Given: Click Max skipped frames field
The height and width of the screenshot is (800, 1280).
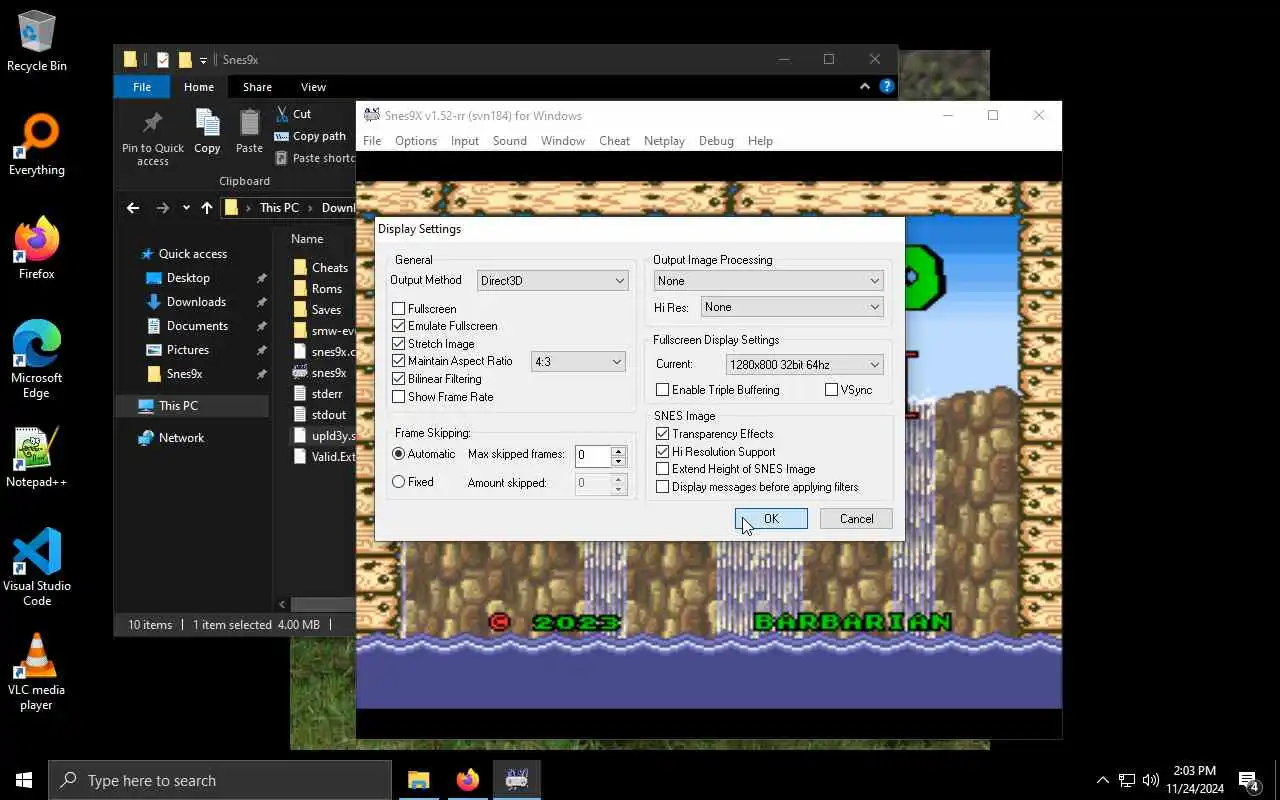Looking at the screenshot, I should coord(592,456).
